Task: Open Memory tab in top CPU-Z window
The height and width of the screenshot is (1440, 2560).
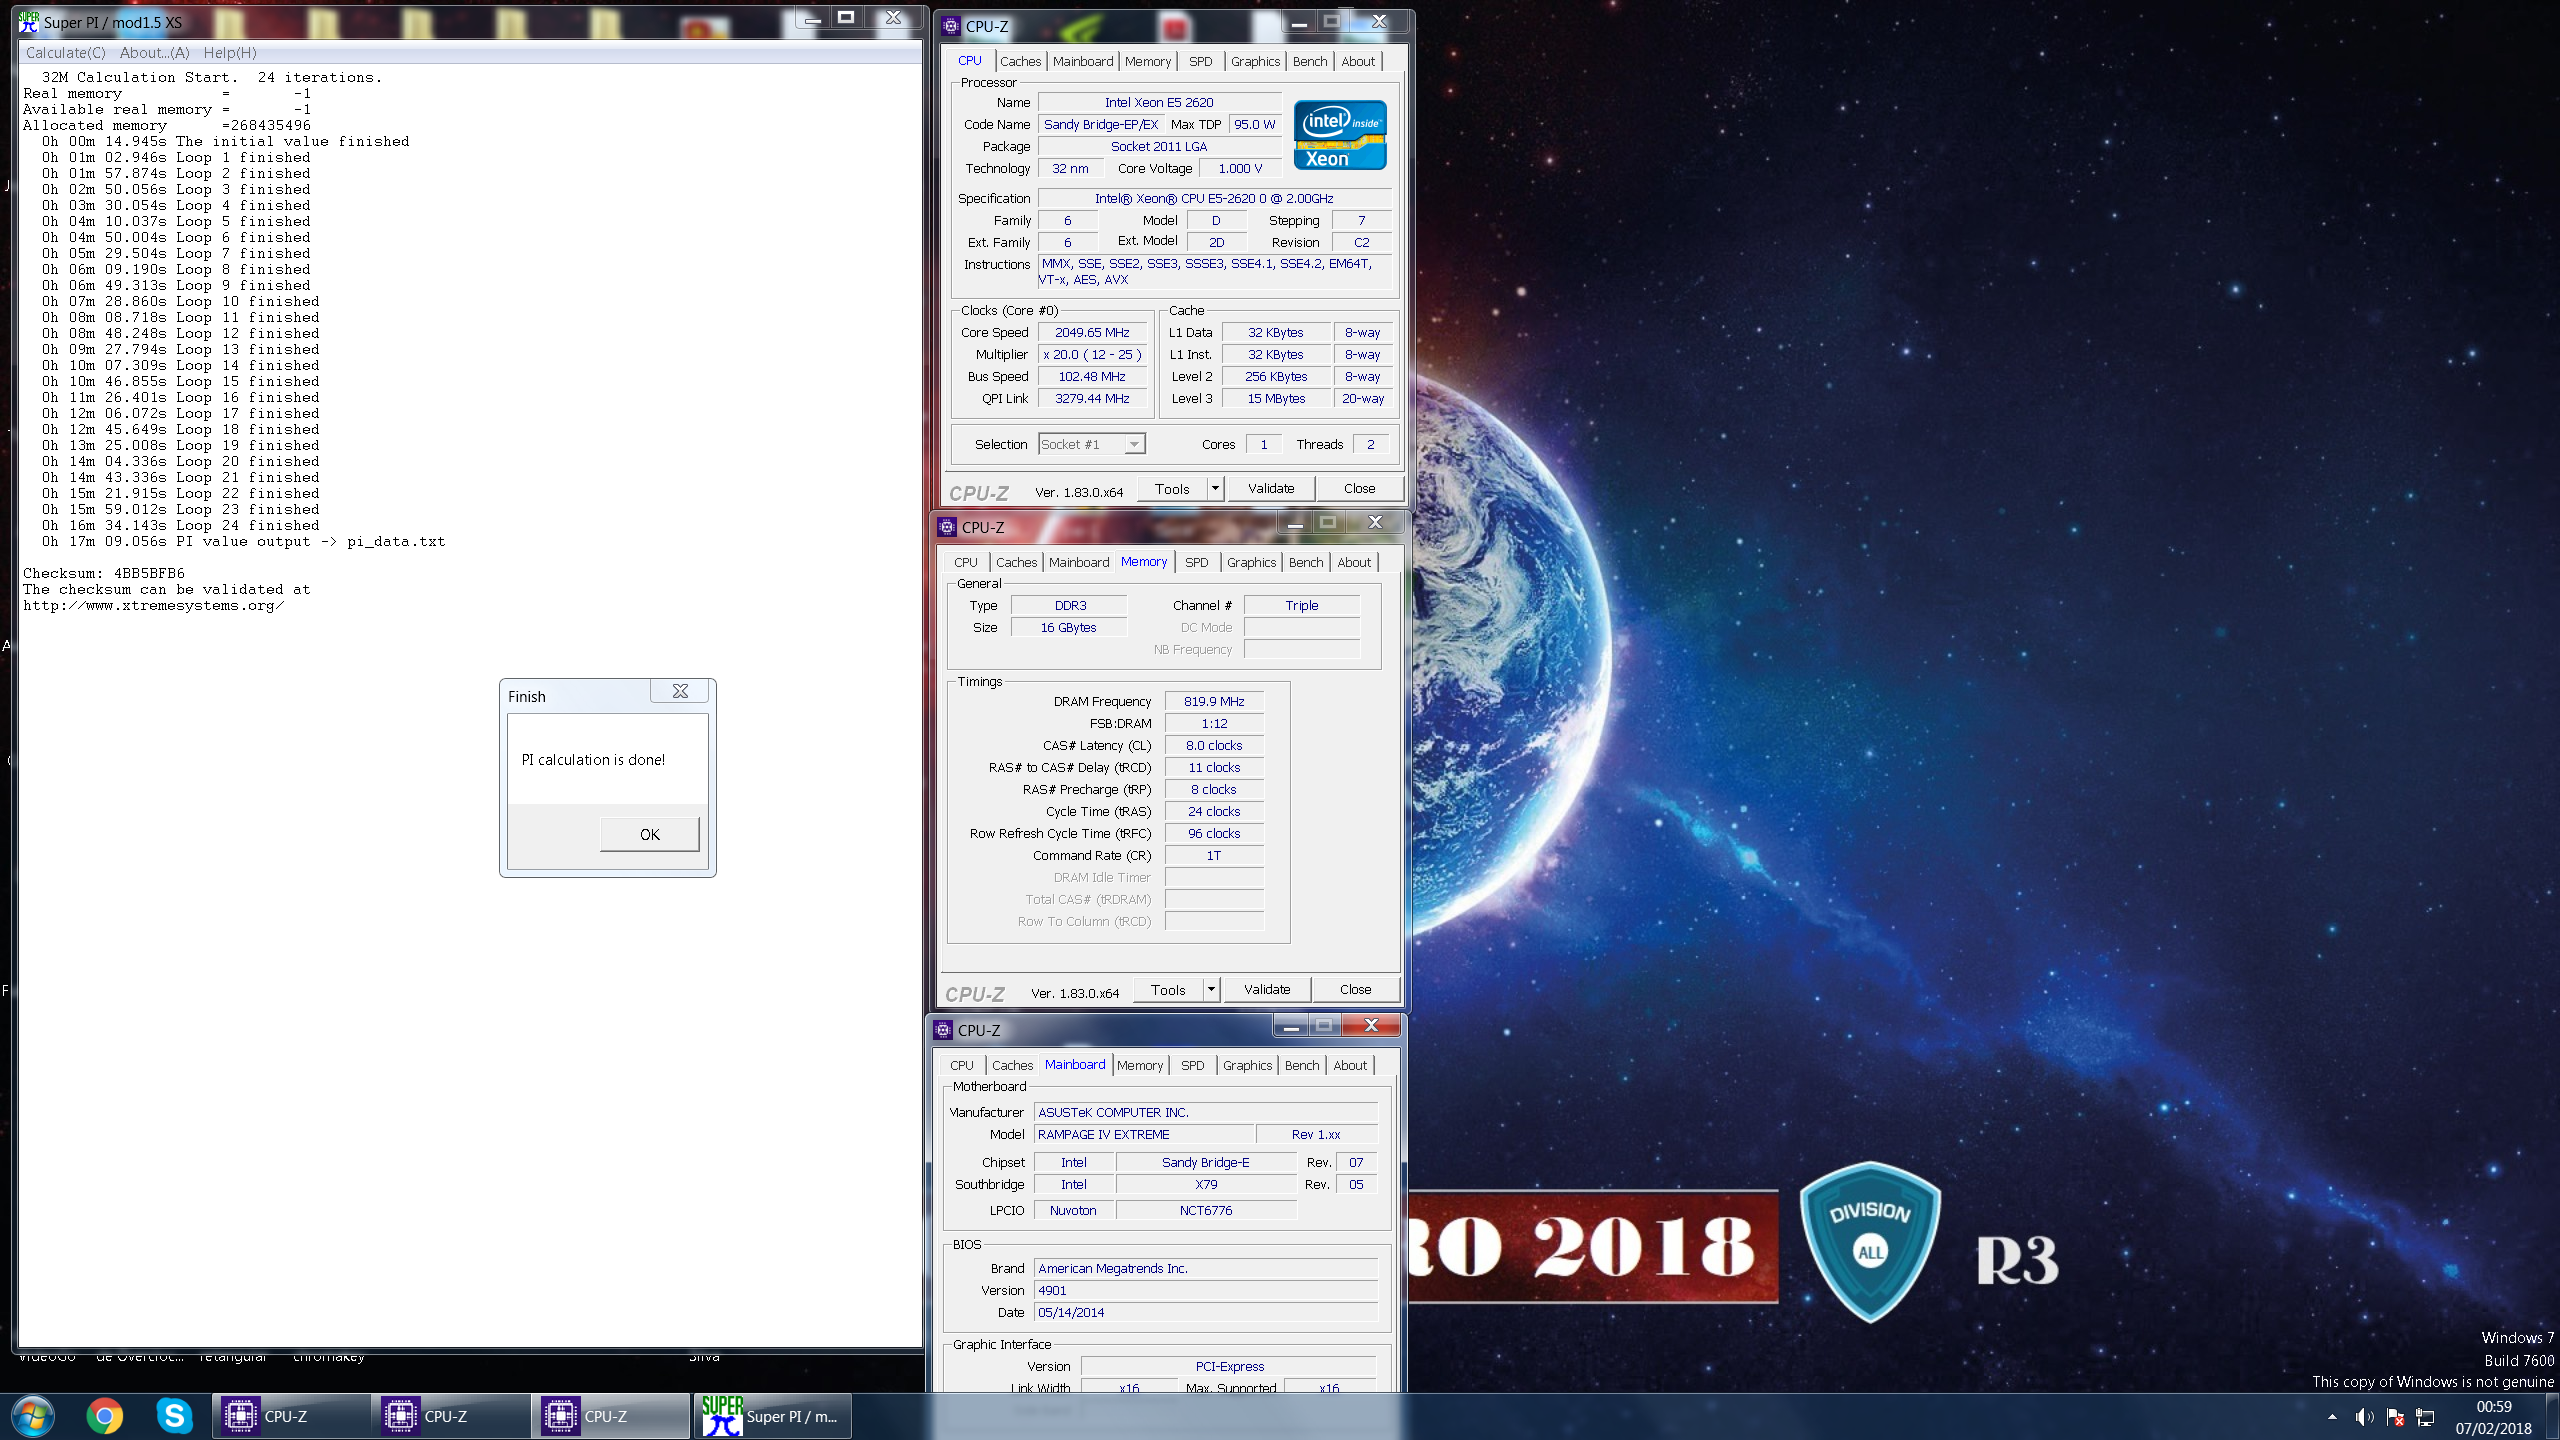Action: 1147,61
